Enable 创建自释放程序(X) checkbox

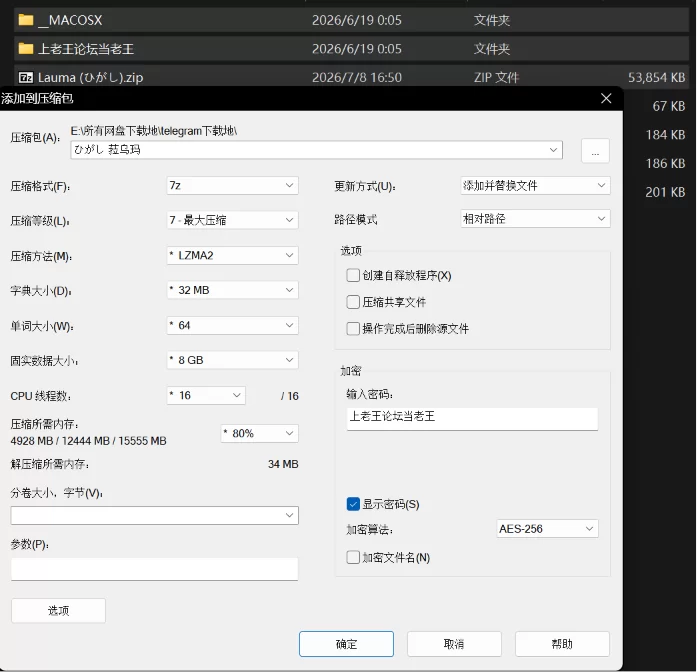(x=353, y=276)
